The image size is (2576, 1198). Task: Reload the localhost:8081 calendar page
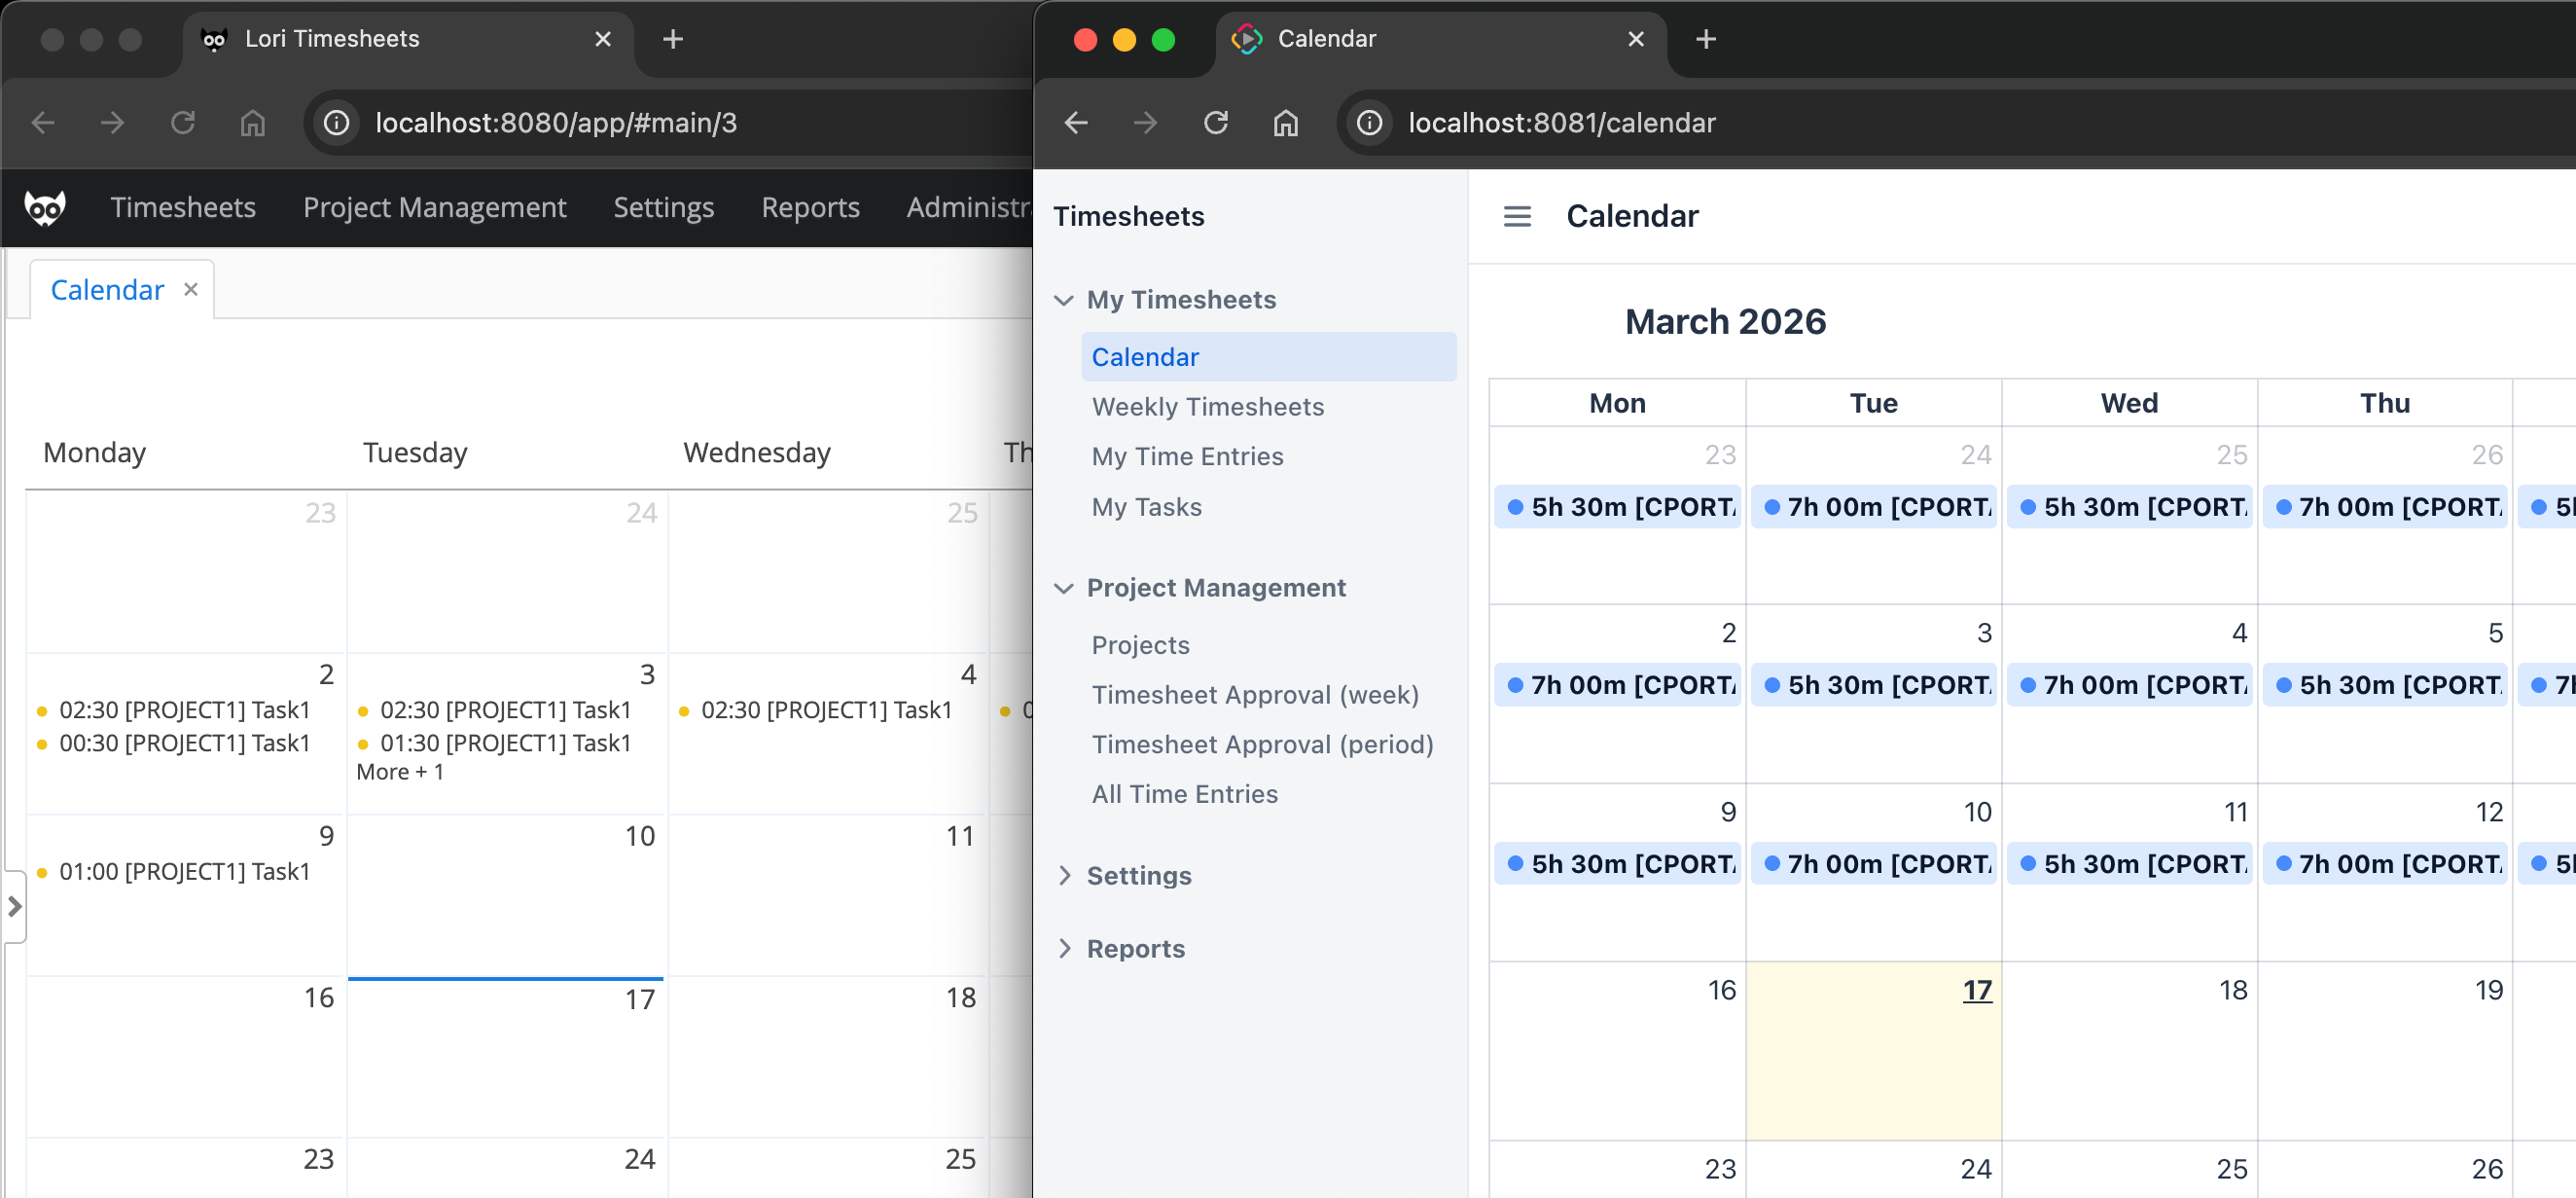click(1215, 122)
